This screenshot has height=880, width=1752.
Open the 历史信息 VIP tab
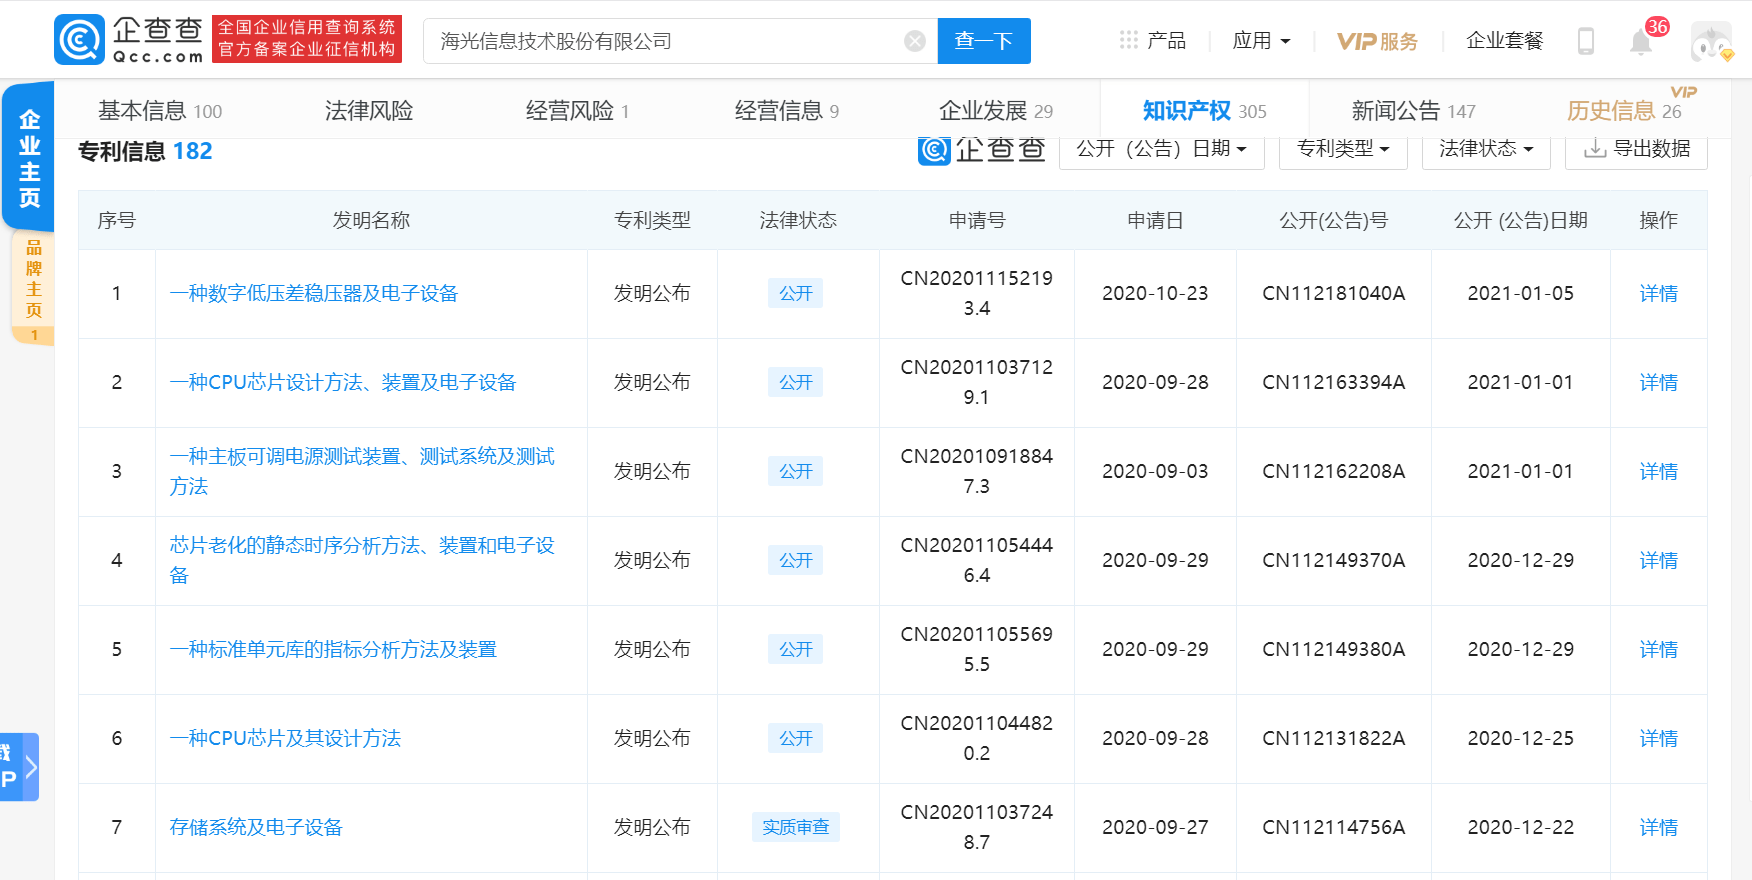pyautogui.click(x=1624, y=111)
